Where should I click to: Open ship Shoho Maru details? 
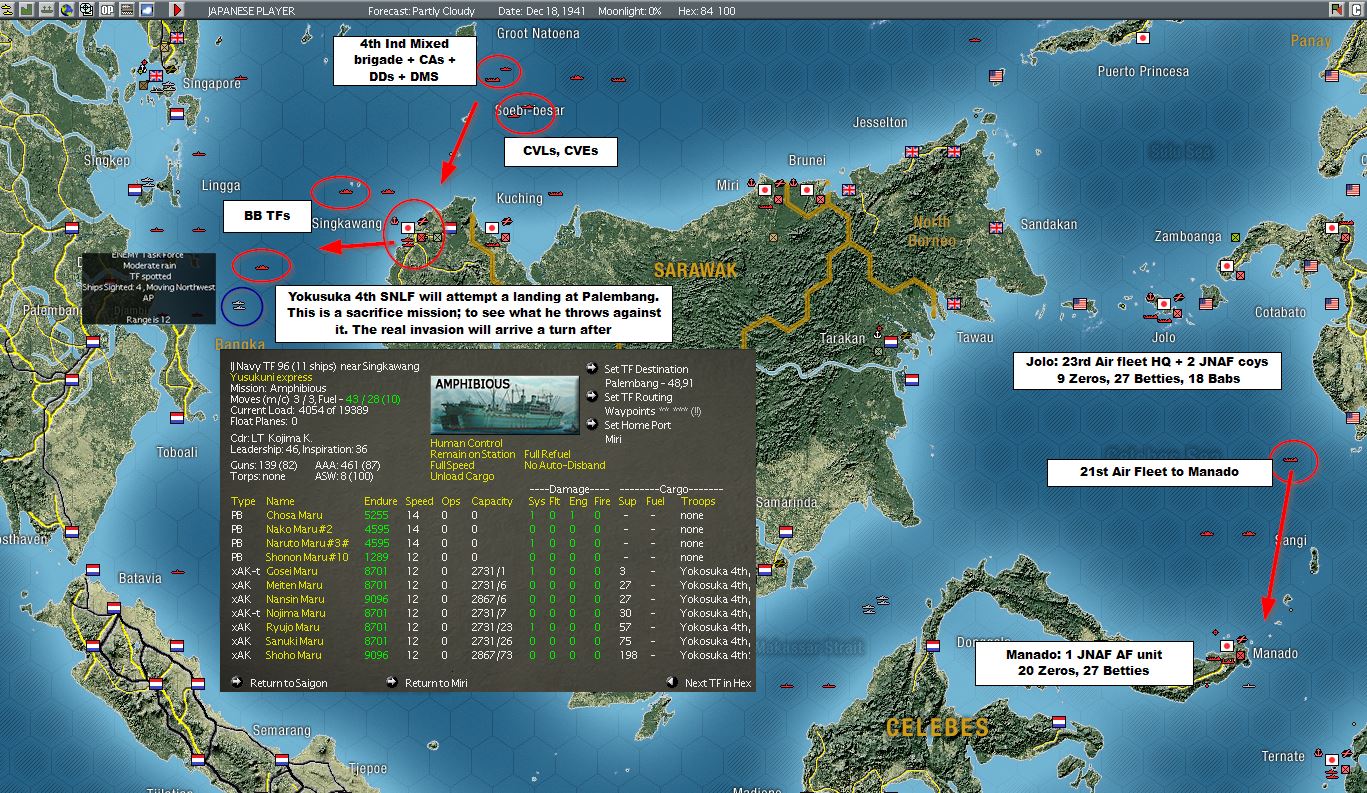(294, 656)
